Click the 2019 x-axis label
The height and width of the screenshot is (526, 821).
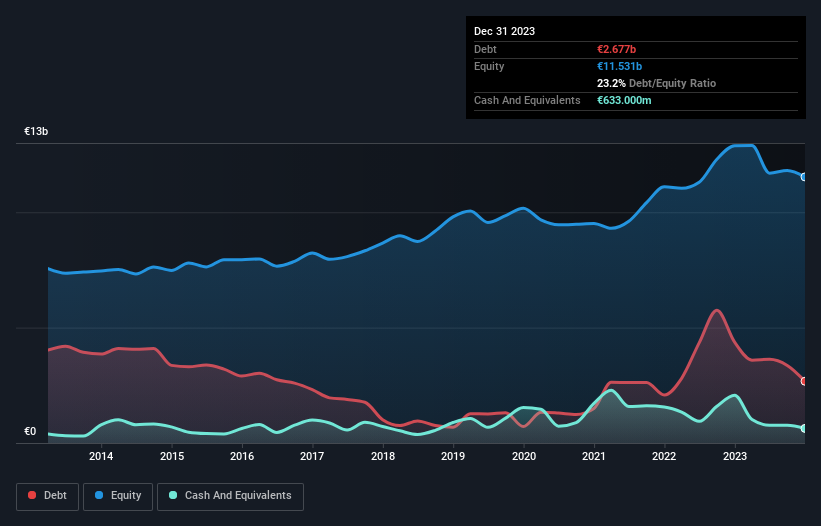pyautogui.click(x=453, y=456)
